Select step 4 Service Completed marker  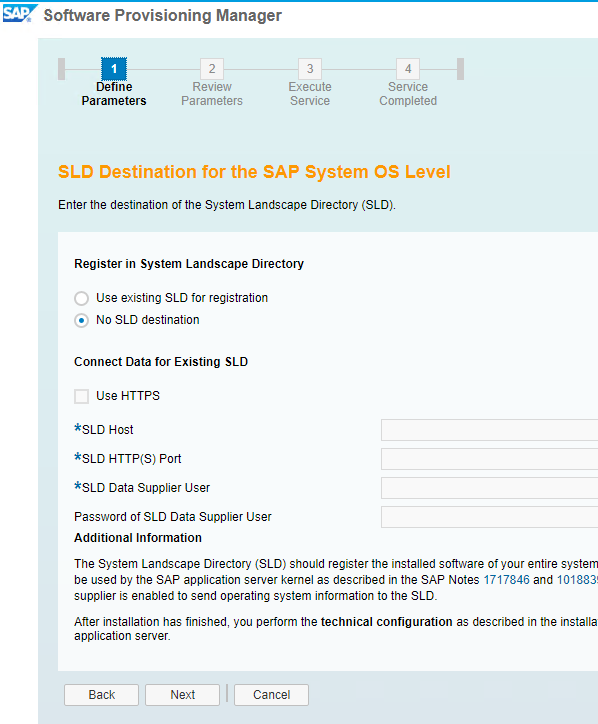click(408, 69)
